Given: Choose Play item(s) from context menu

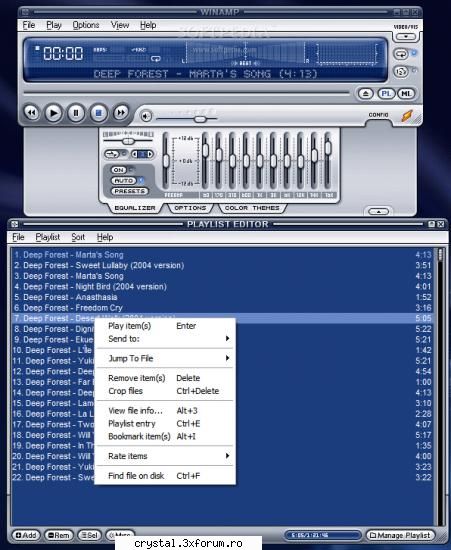Looking at the screenshot, I should click(165, 326).
